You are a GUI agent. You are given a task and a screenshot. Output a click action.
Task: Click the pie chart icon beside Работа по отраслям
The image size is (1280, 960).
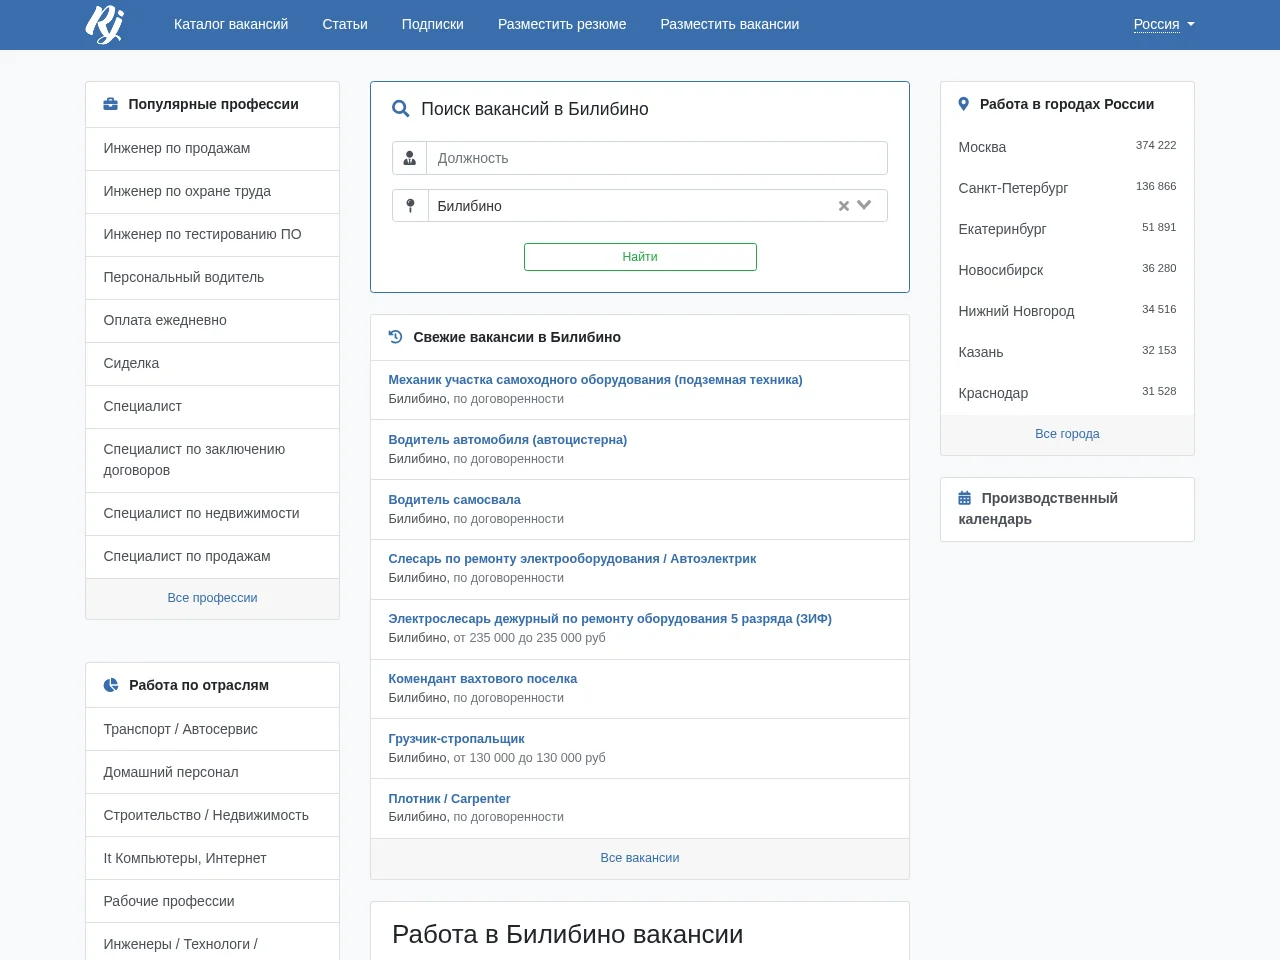(x=111, y=685)
